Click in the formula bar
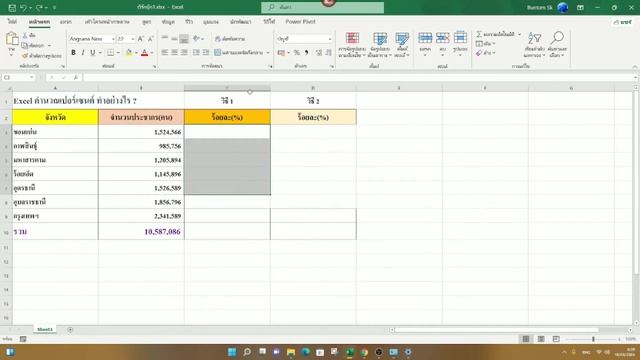 pos(359,77)
